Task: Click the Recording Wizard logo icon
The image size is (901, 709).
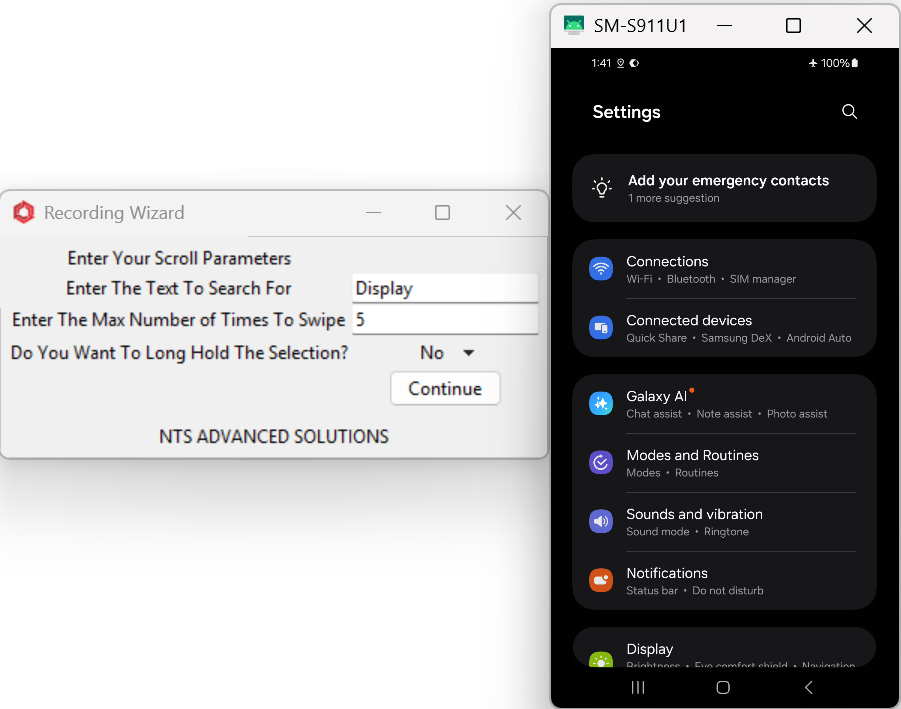Action: click(22, 212)
